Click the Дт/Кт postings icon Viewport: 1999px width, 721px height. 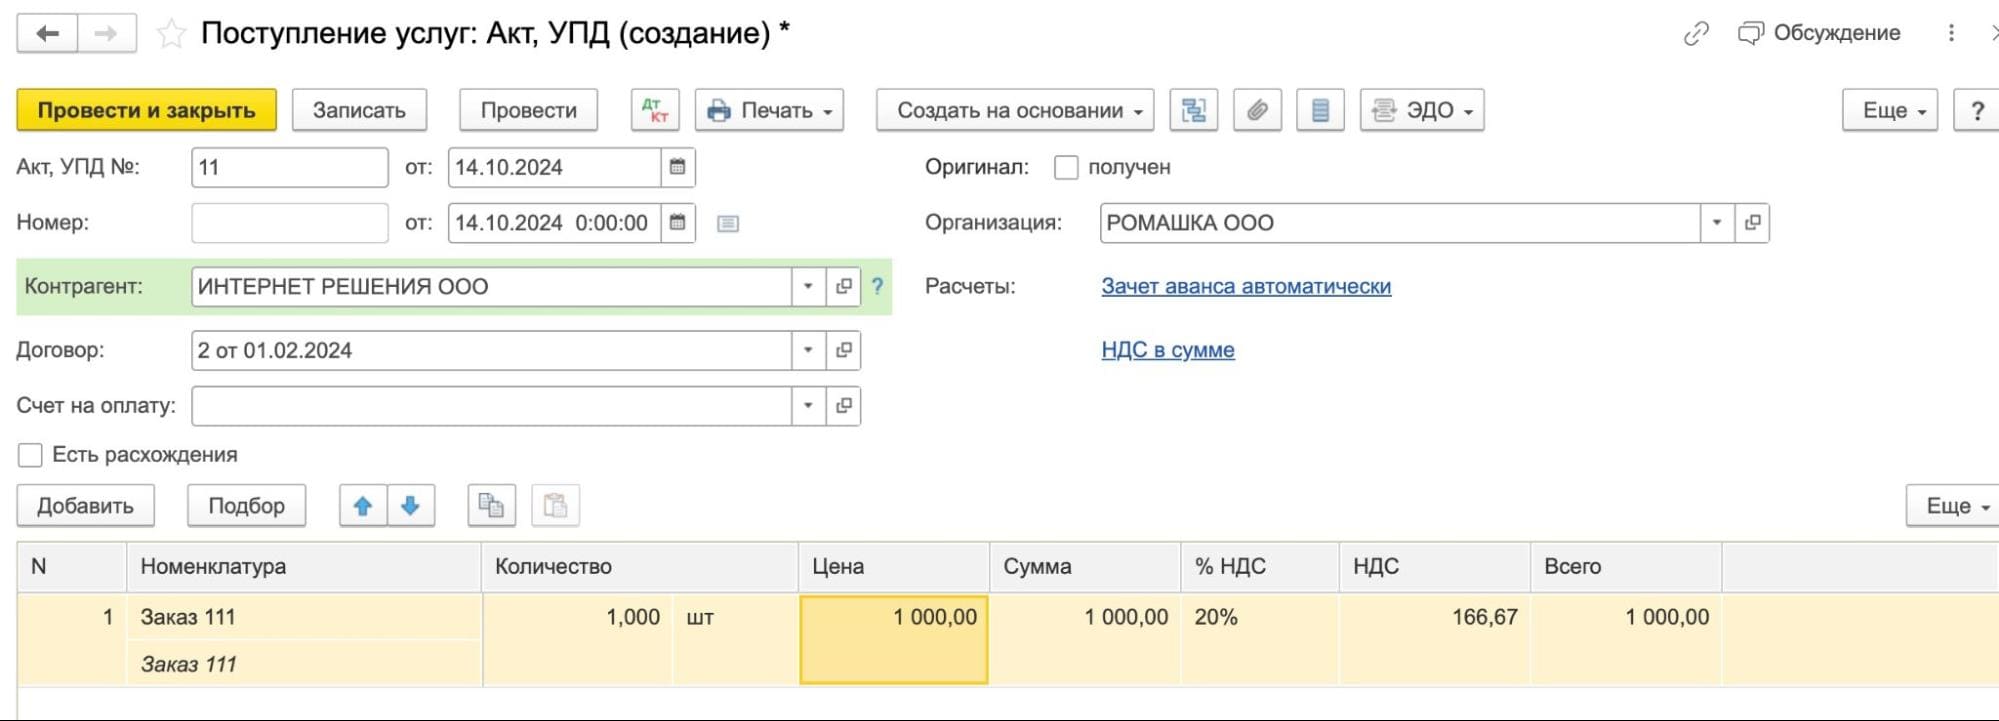pos(655,110)
